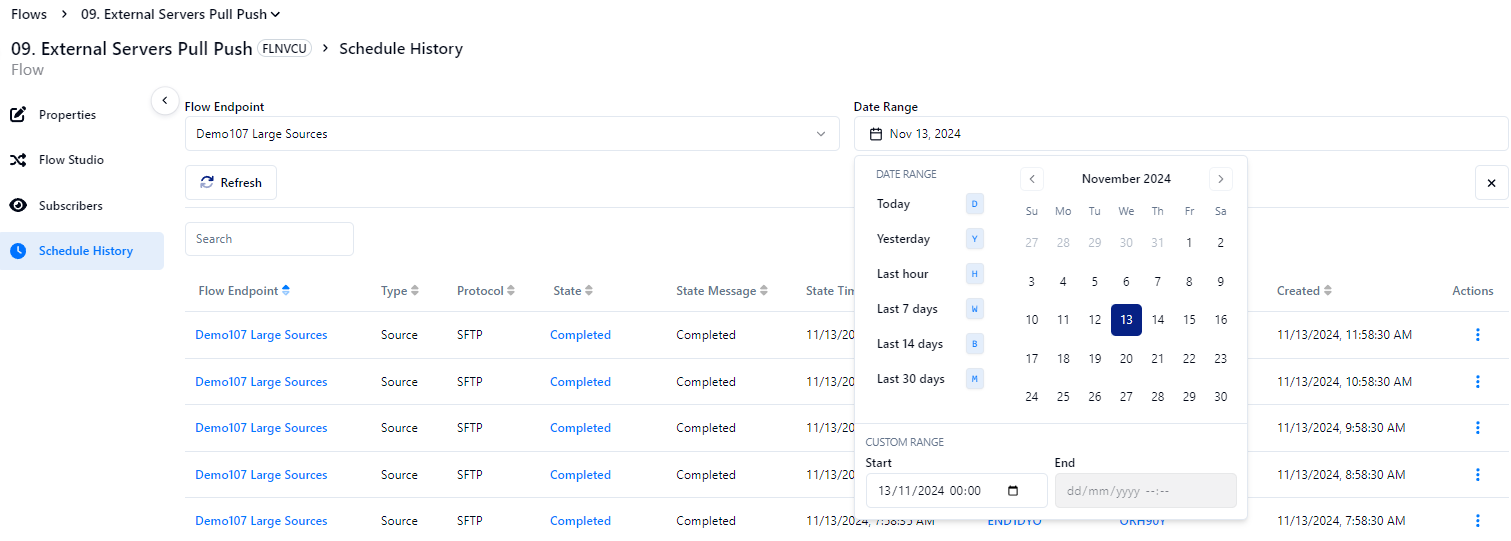Collapse the sidebar with the arrow button
Viewport: 1511px width, 541px height.
pyautogui.click(x=164, y=100)
